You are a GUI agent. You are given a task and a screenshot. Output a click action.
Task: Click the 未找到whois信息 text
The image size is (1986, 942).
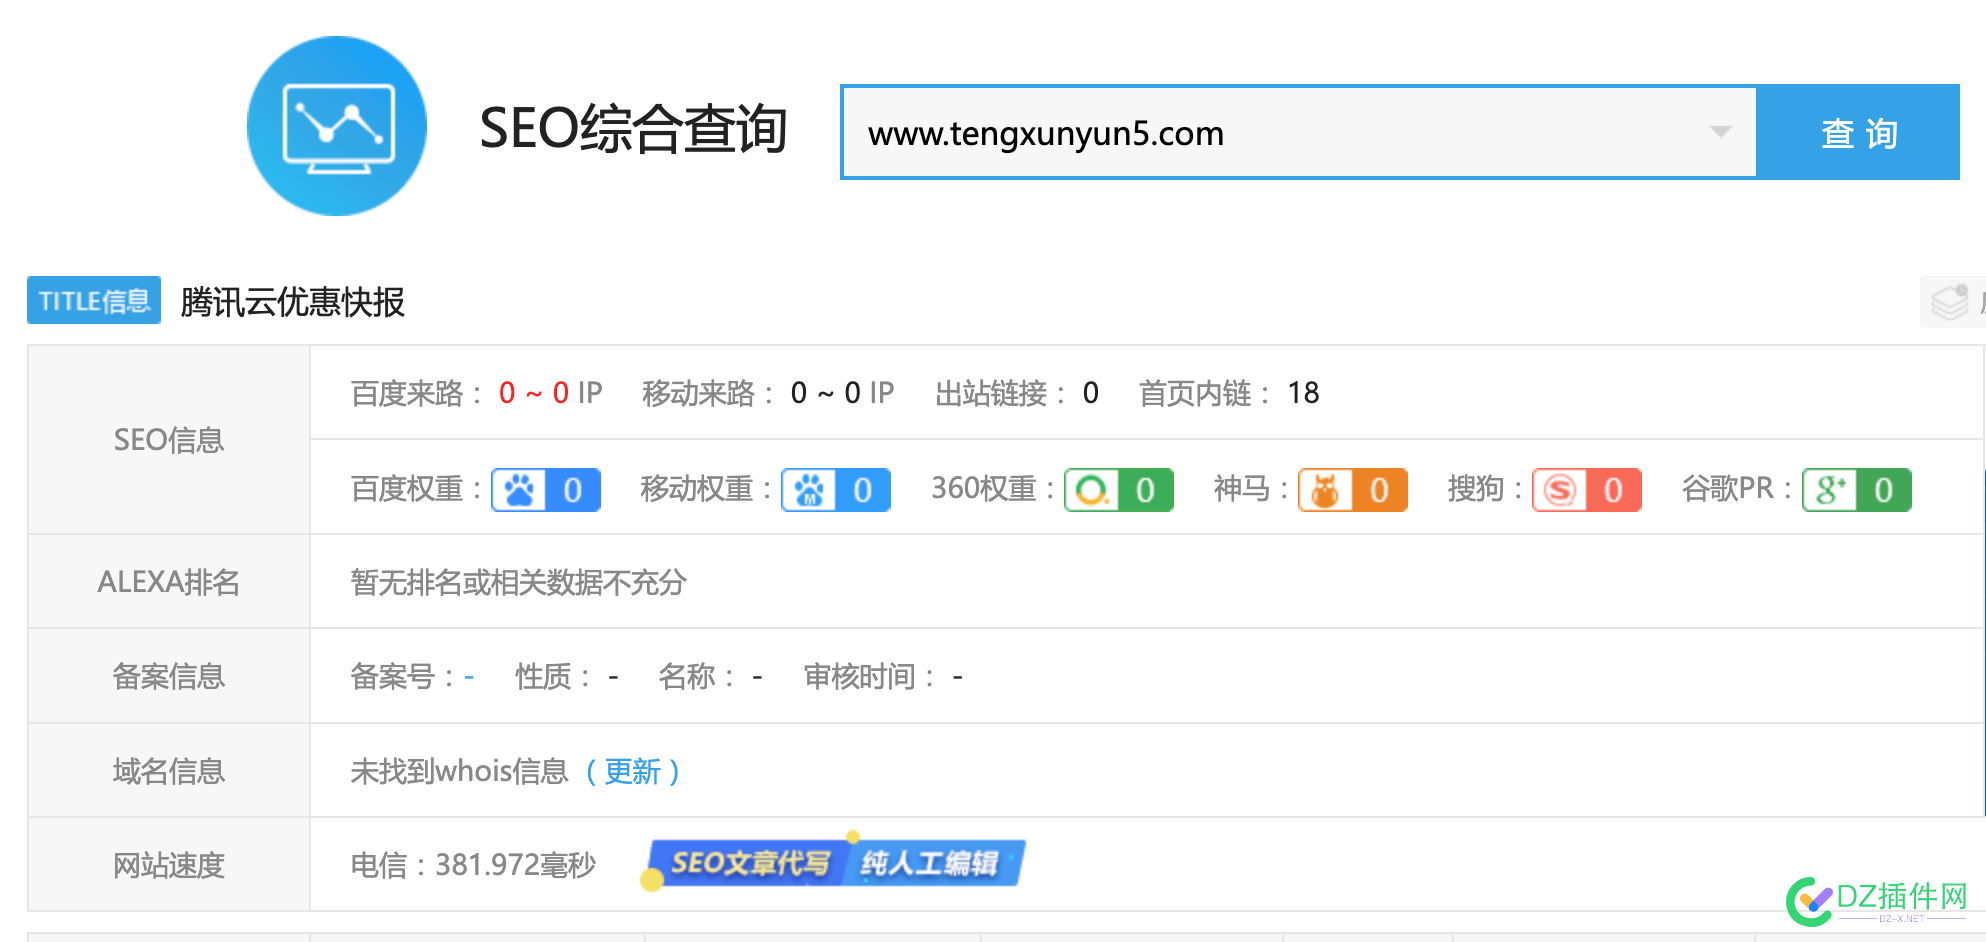(x=459, y=771)
